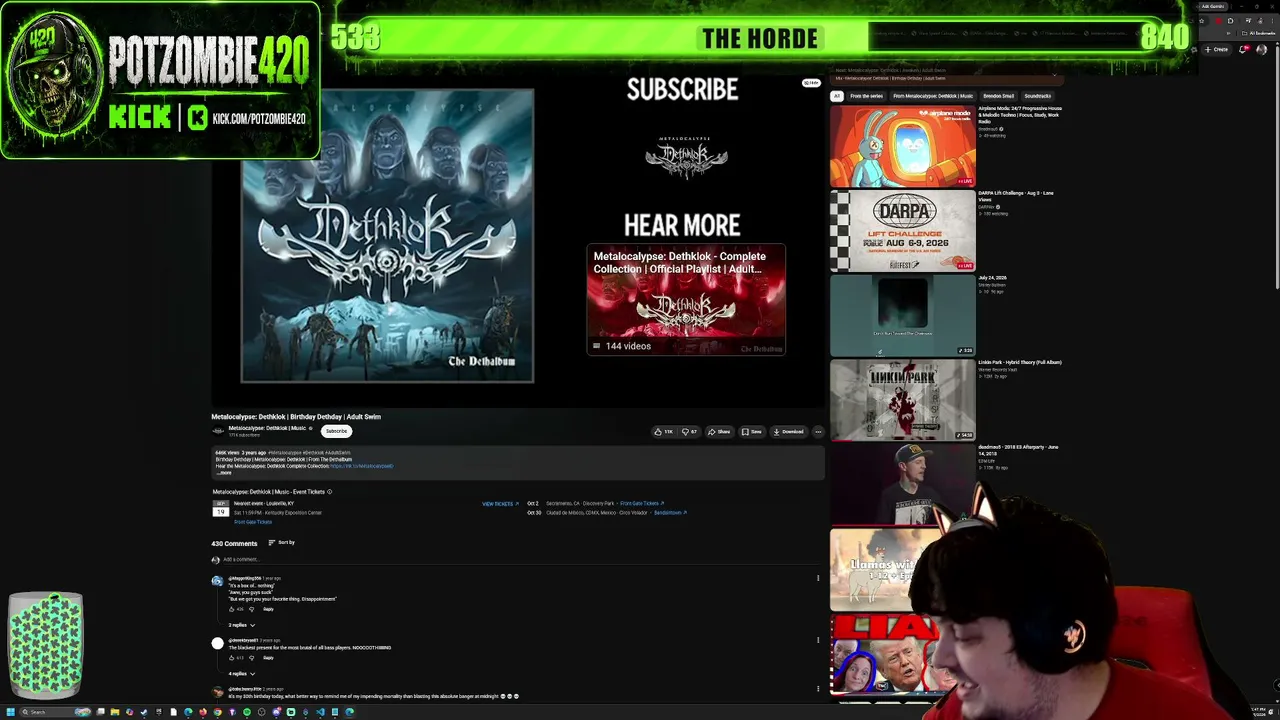Open Visual Studio Code from the taskbar
This screenshot has width=1280, height=720.
click(320, 712)
